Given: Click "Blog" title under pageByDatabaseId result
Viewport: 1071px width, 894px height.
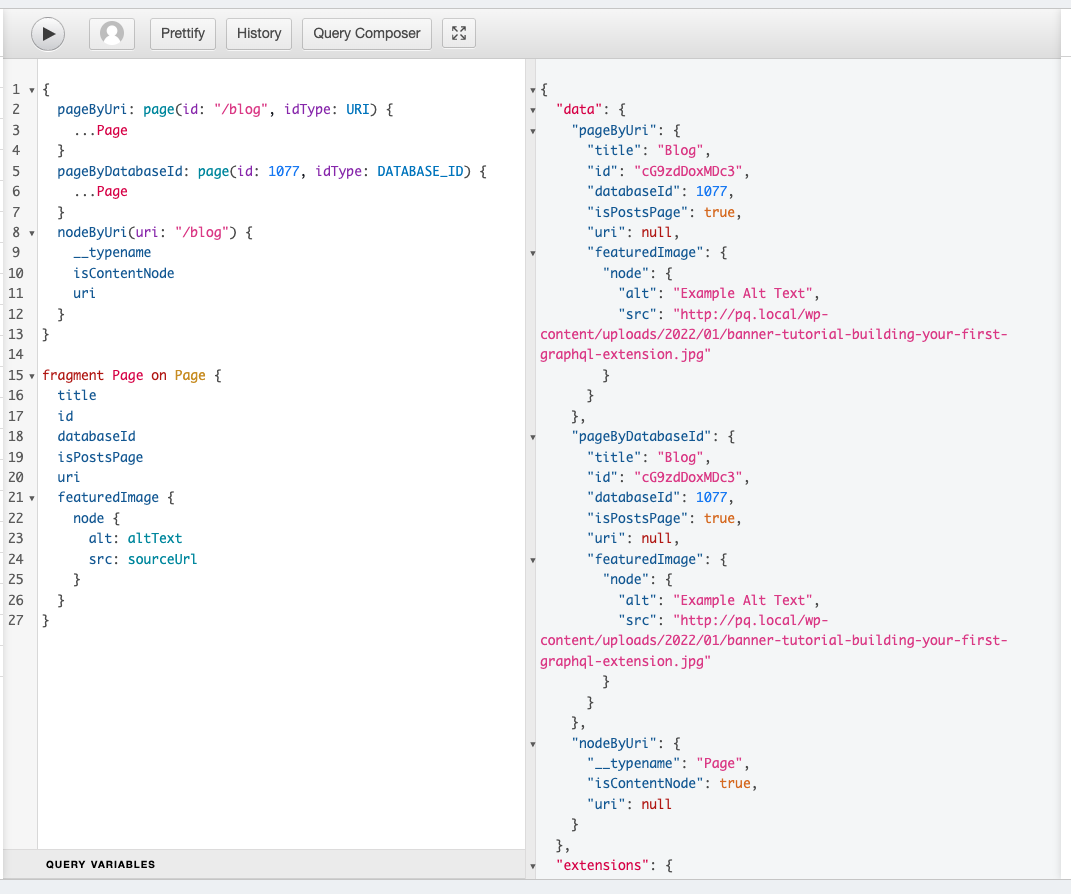Looking at the screenshot, I should 680,457.
